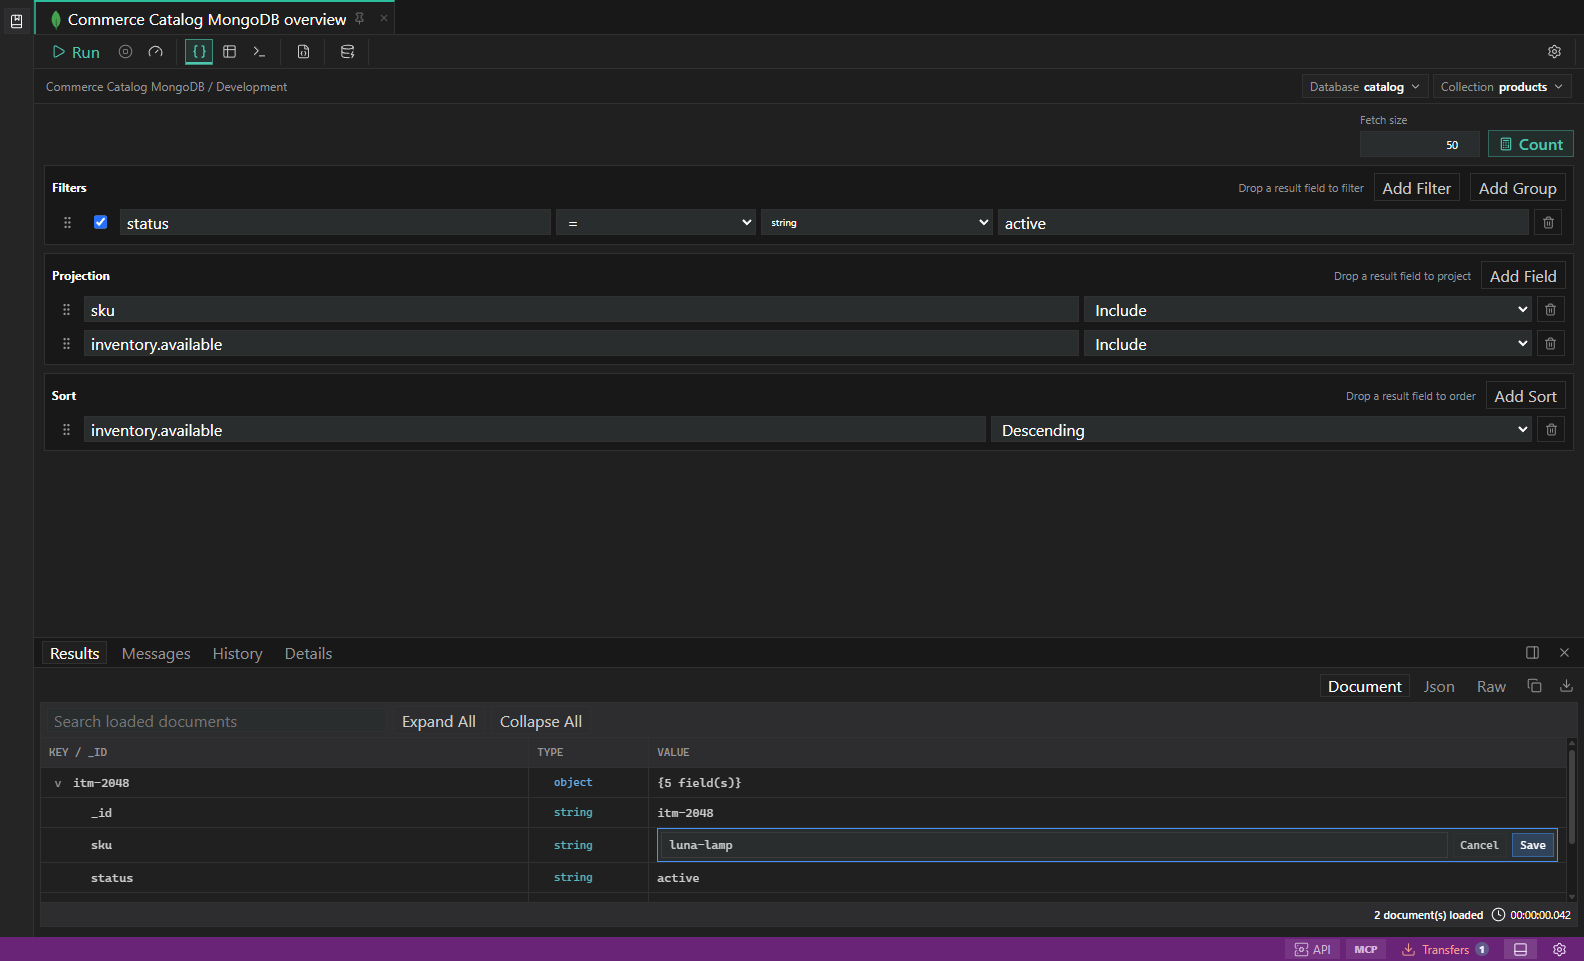Click the script file icon in toolbar

303,52
